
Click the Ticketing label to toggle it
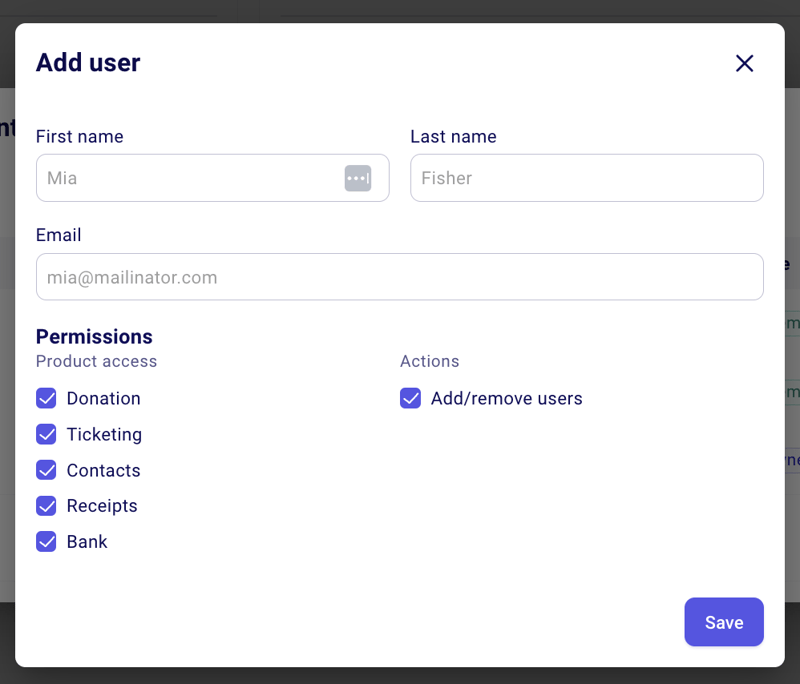[104, 434]
